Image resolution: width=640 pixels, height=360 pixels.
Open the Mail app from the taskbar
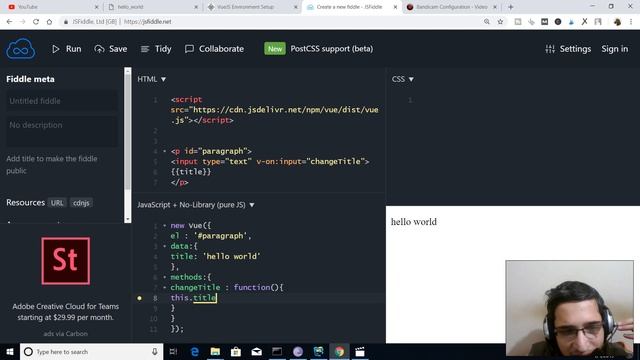257,351
